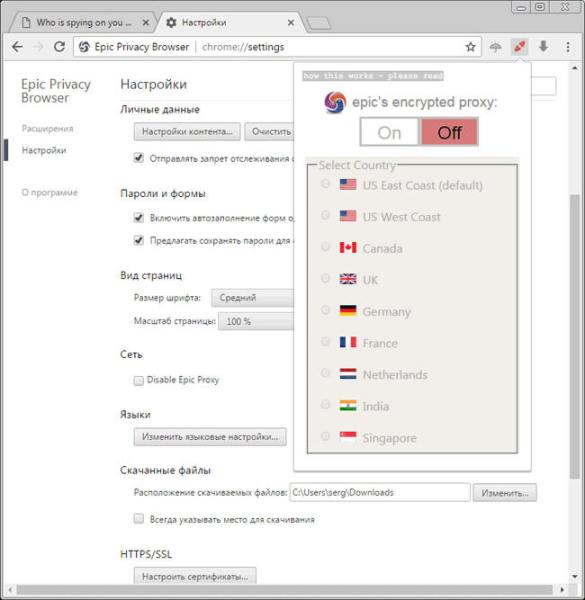Click the vertical scrollbar thumb

574,337
